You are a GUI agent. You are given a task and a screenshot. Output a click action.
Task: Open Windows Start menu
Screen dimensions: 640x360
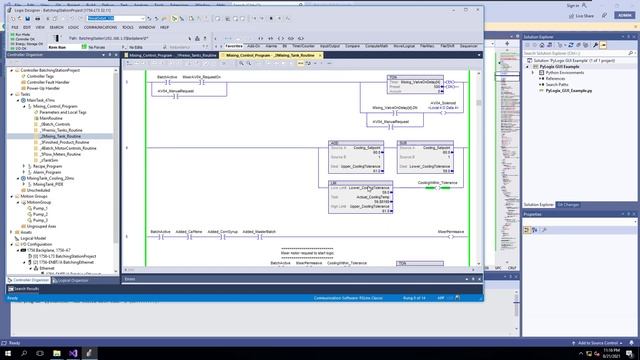click(x=8, y=353)
